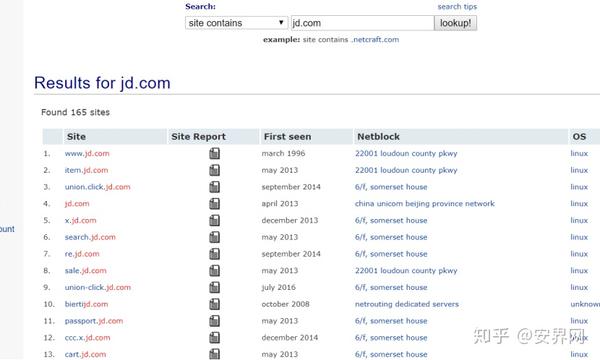Click linux OS link for www.jd.com
600x360 pixels.
pos(579,153)
